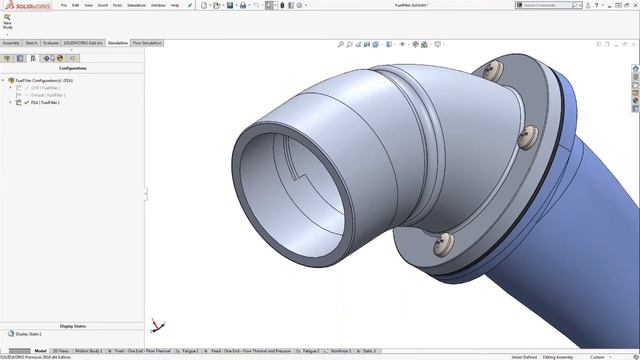This screenshot has width=640, height=360.
Task: Open Appearances color-ball icon in task pane
Action: click(x=635, y=100)
